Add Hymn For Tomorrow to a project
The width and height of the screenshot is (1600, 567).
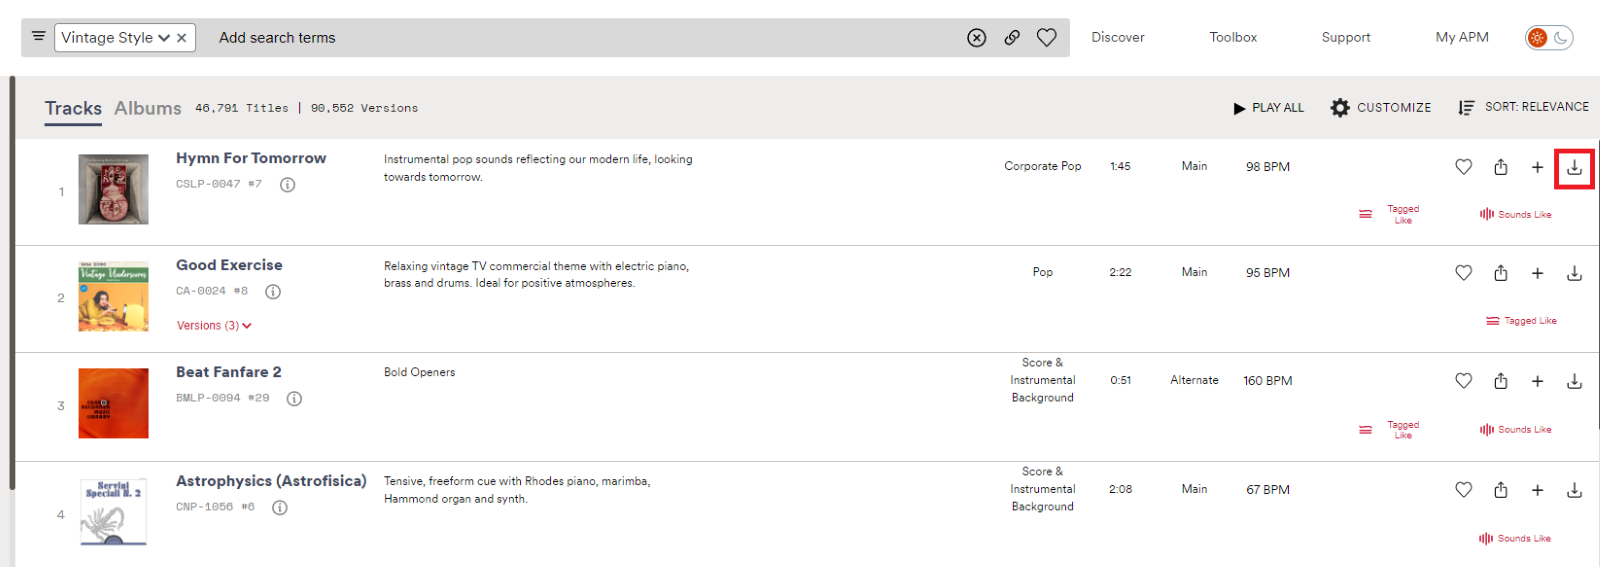[1538, 167]
